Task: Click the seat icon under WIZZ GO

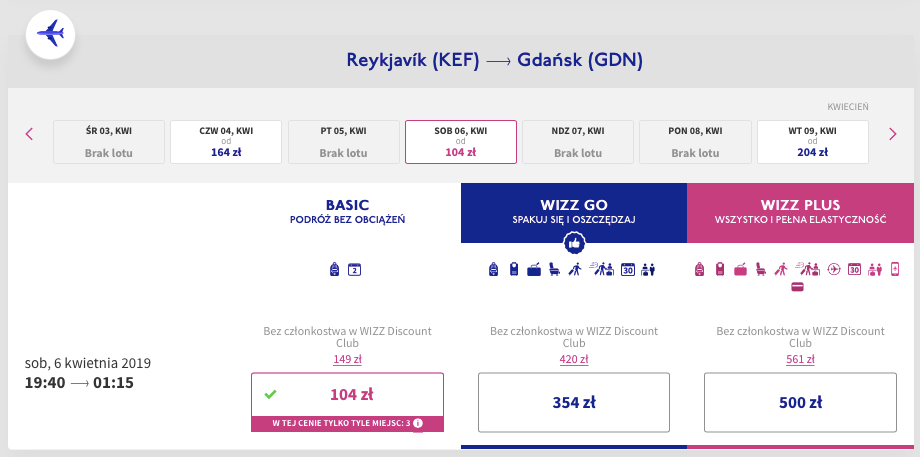Action: coord(554,269)
